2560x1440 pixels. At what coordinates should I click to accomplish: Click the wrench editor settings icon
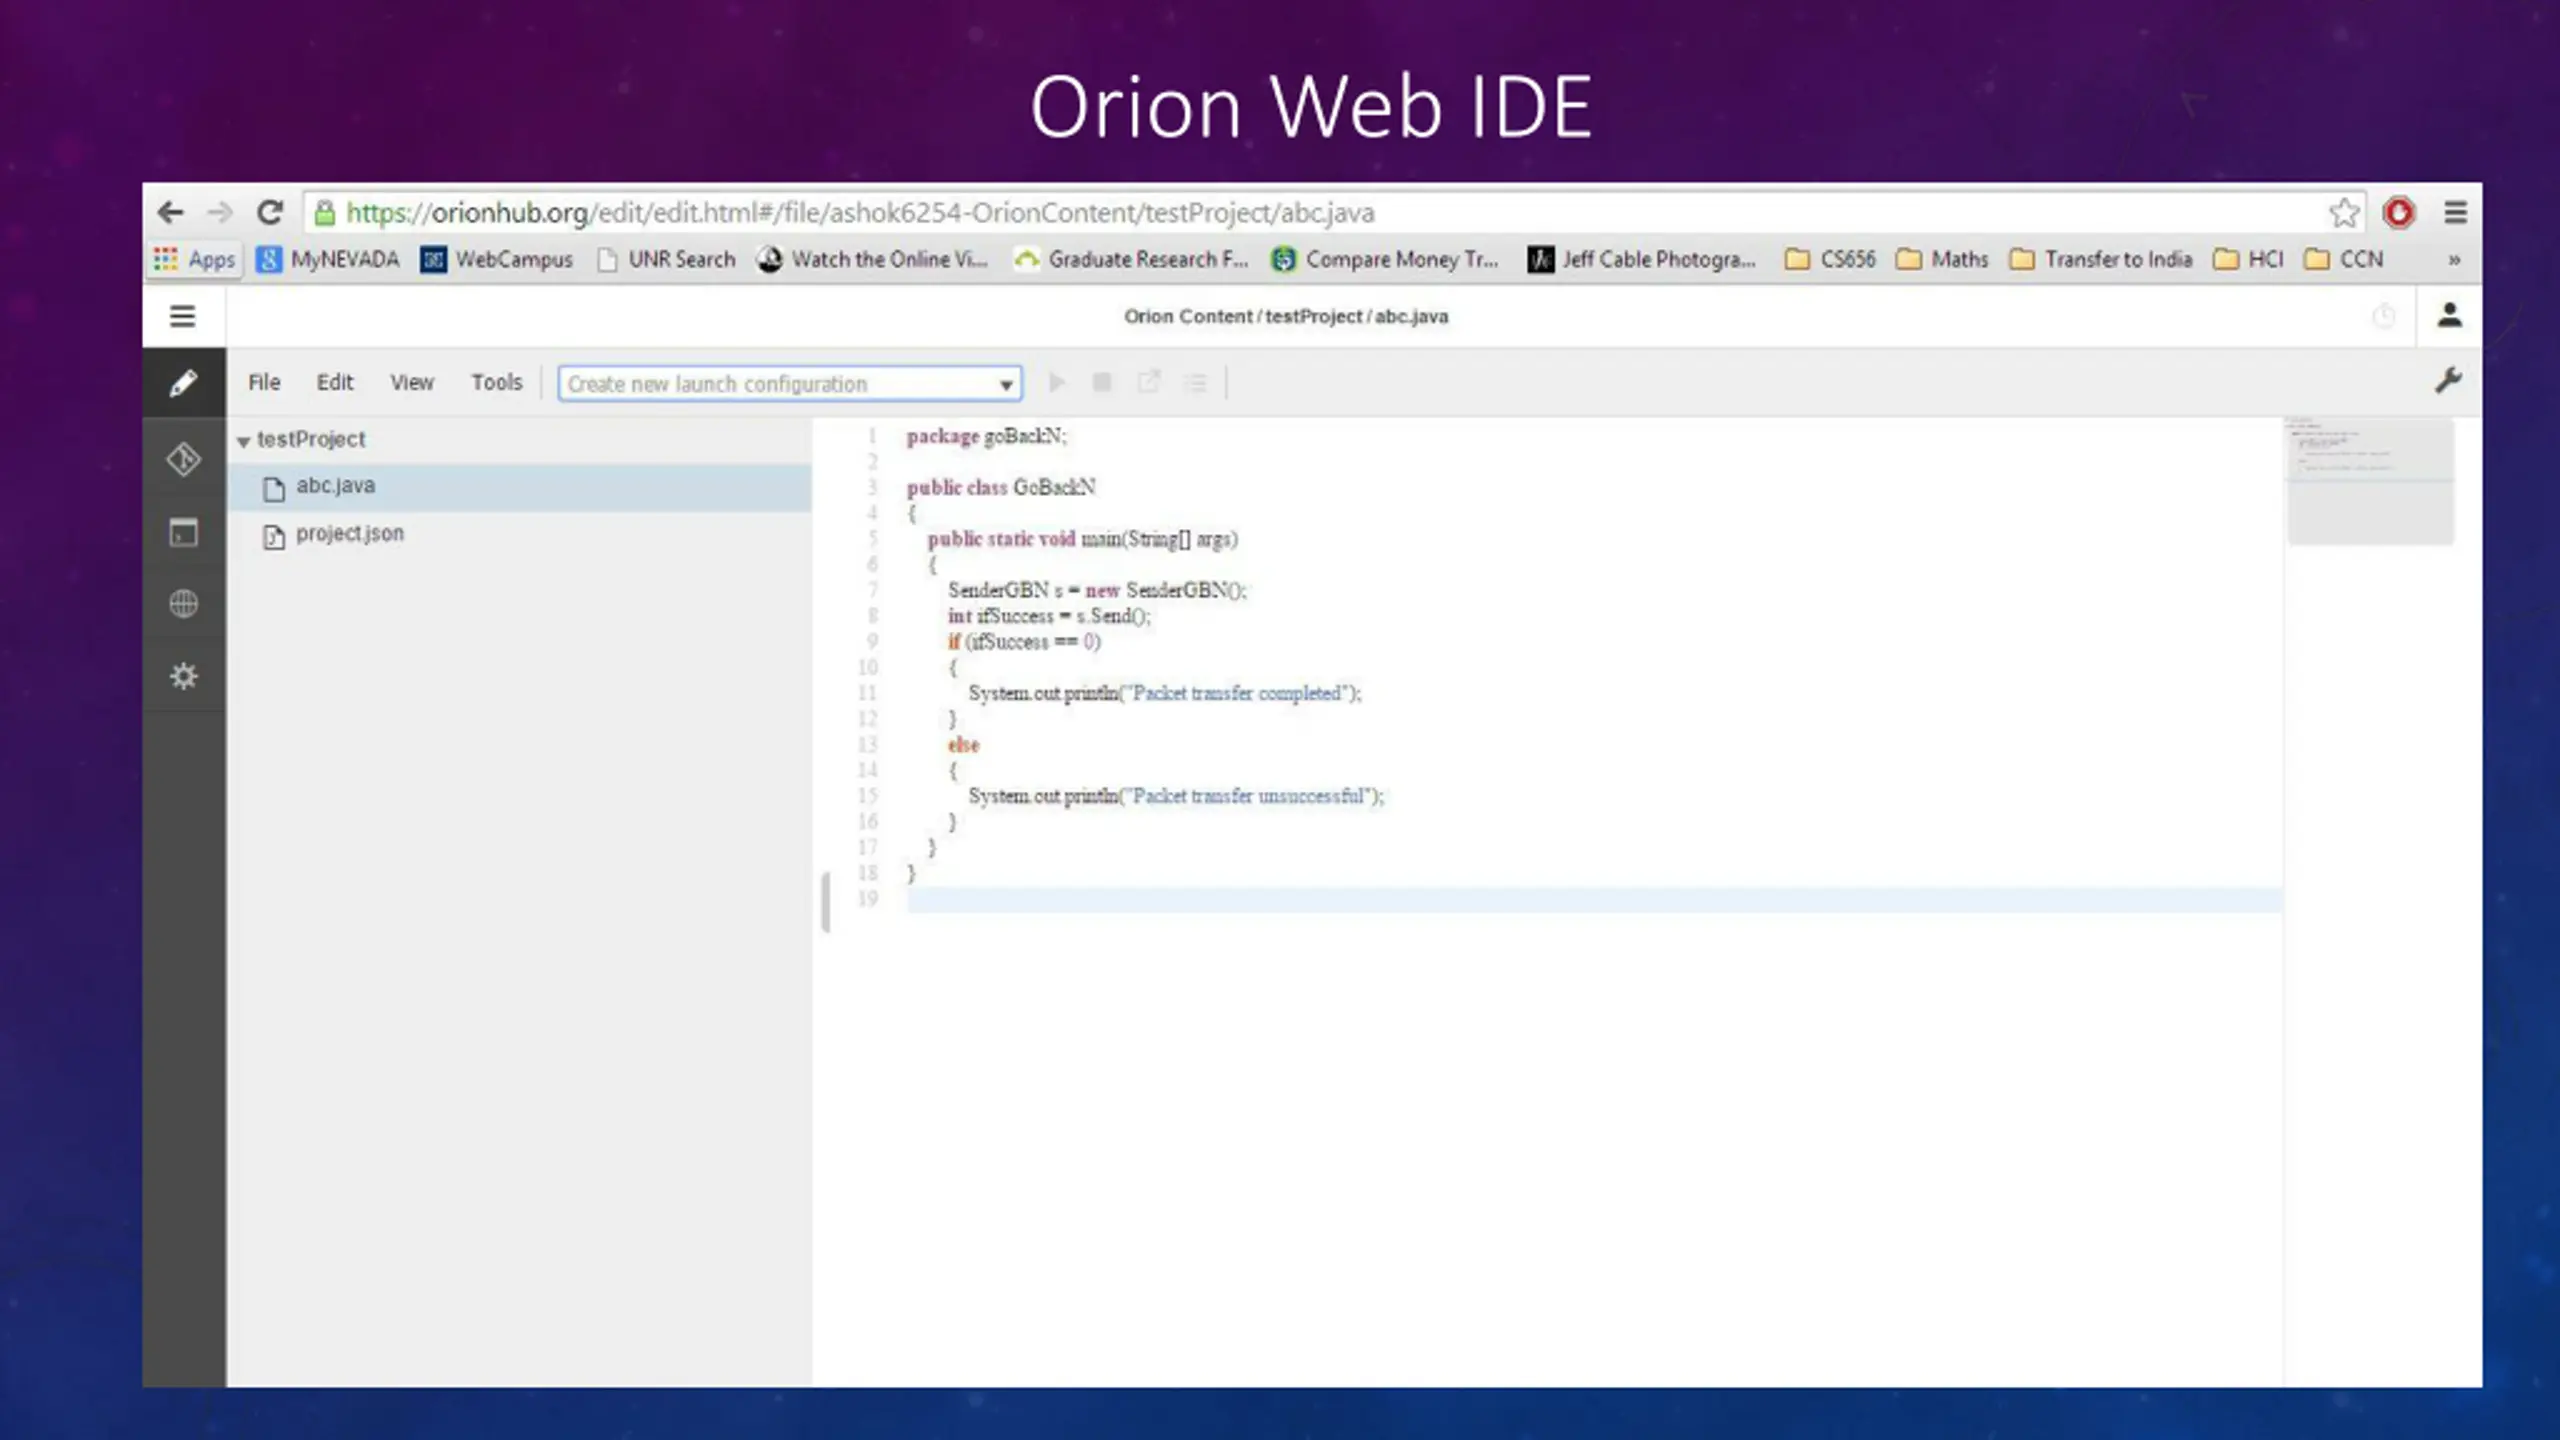pyautogui.click(x=2448, y=381)
